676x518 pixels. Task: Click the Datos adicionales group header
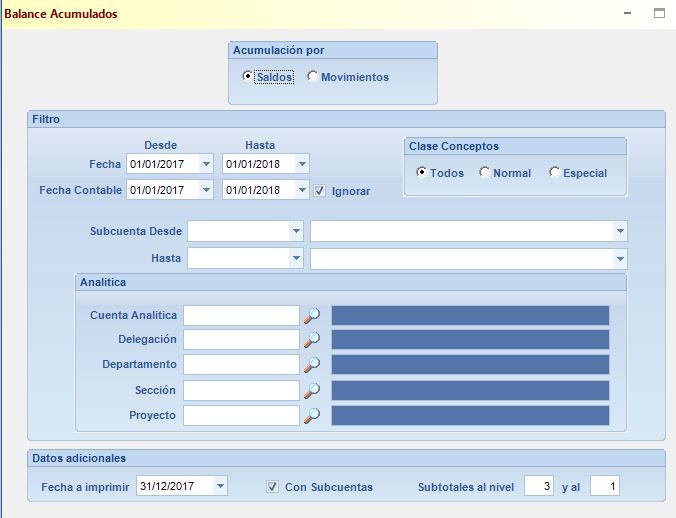346,458
